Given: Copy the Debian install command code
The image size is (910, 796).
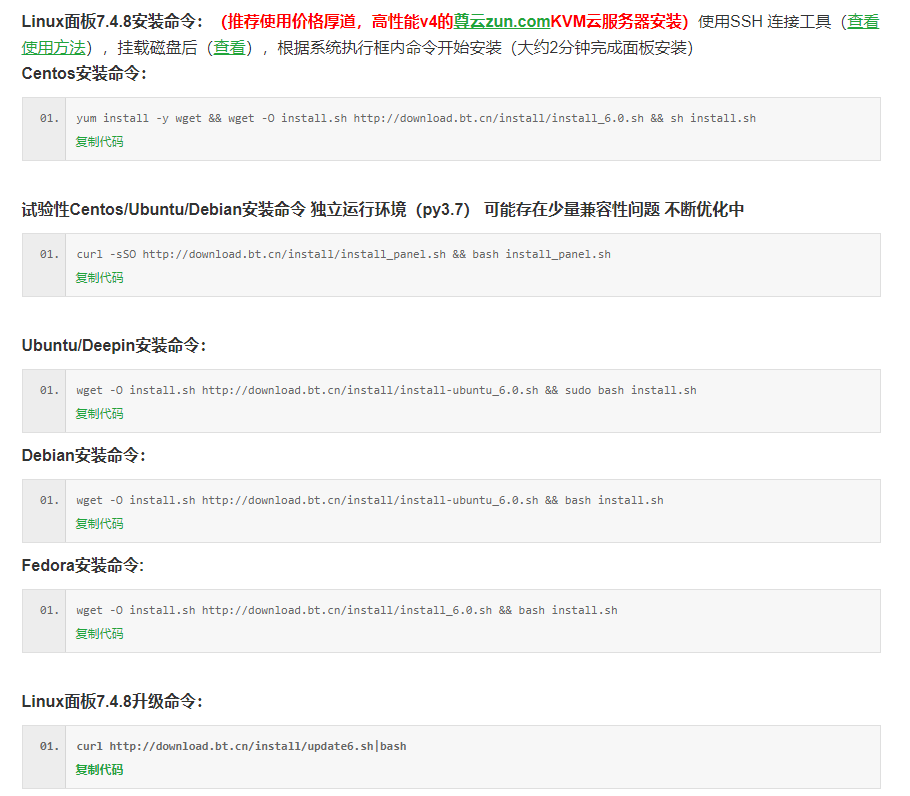Looking at the screenshot, I should pyautogui.click(x=98, y=523).
